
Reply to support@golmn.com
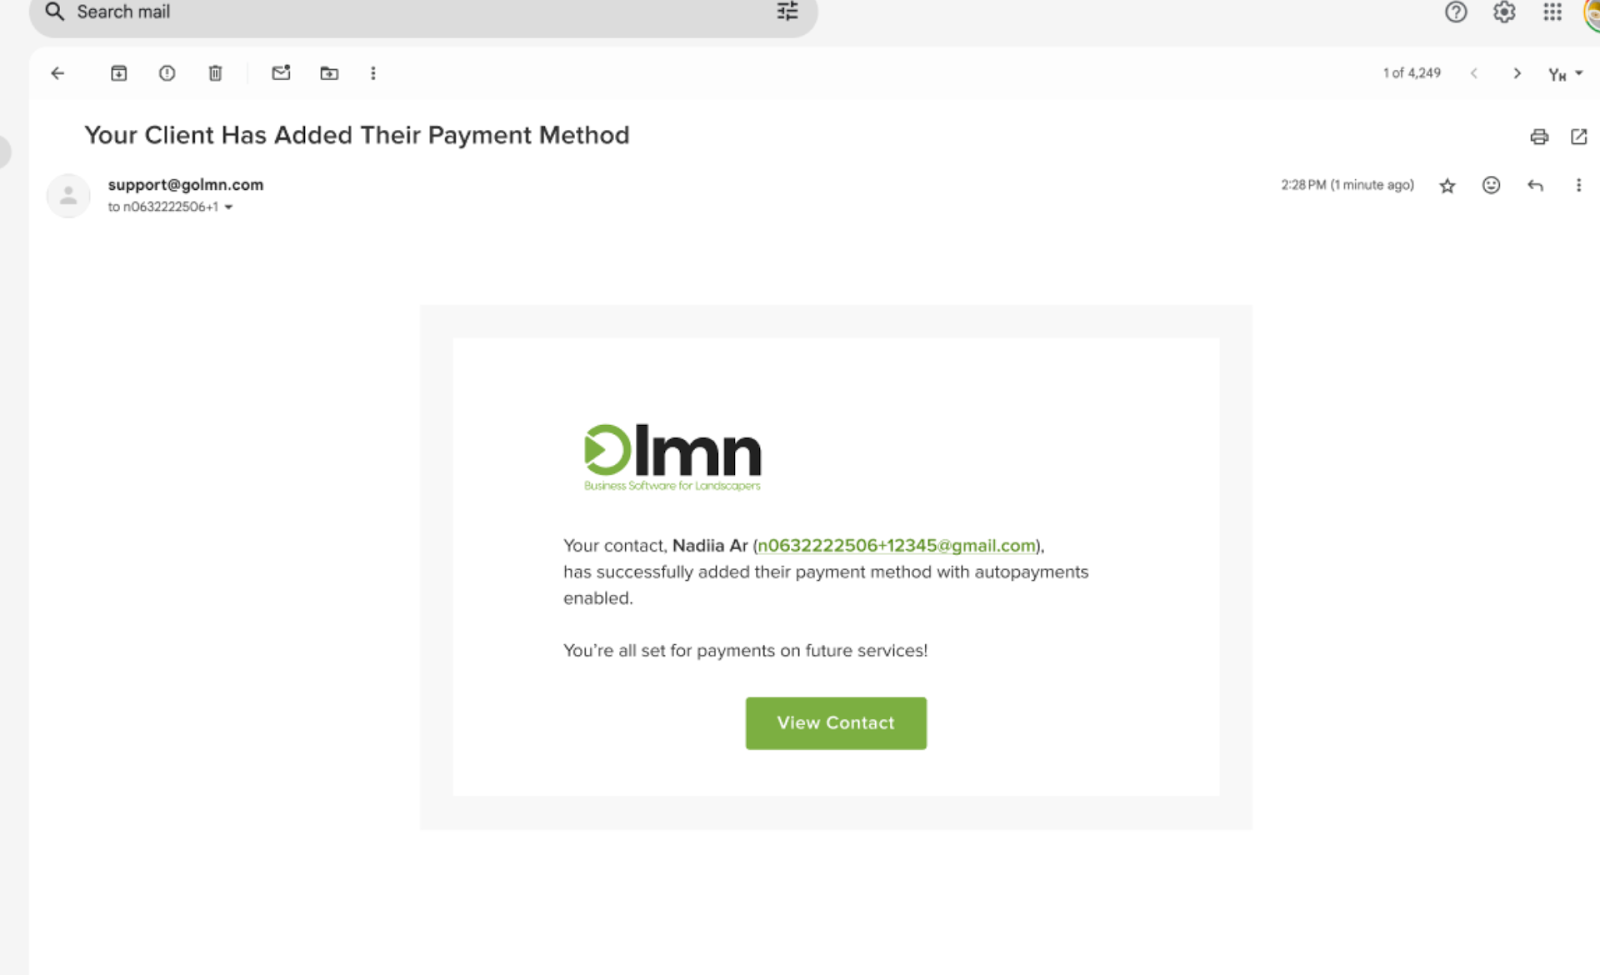tap(1535, 185)
